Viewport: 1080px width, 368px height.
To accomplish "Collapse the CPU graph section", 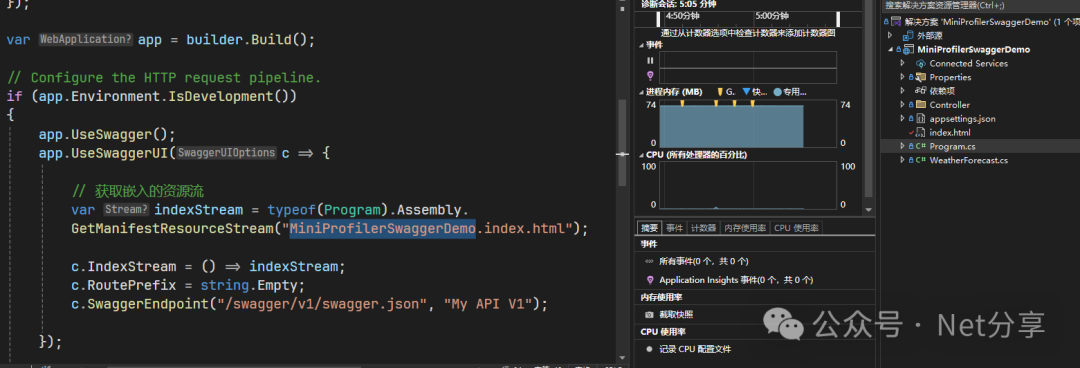I will (x=642, y=155).
